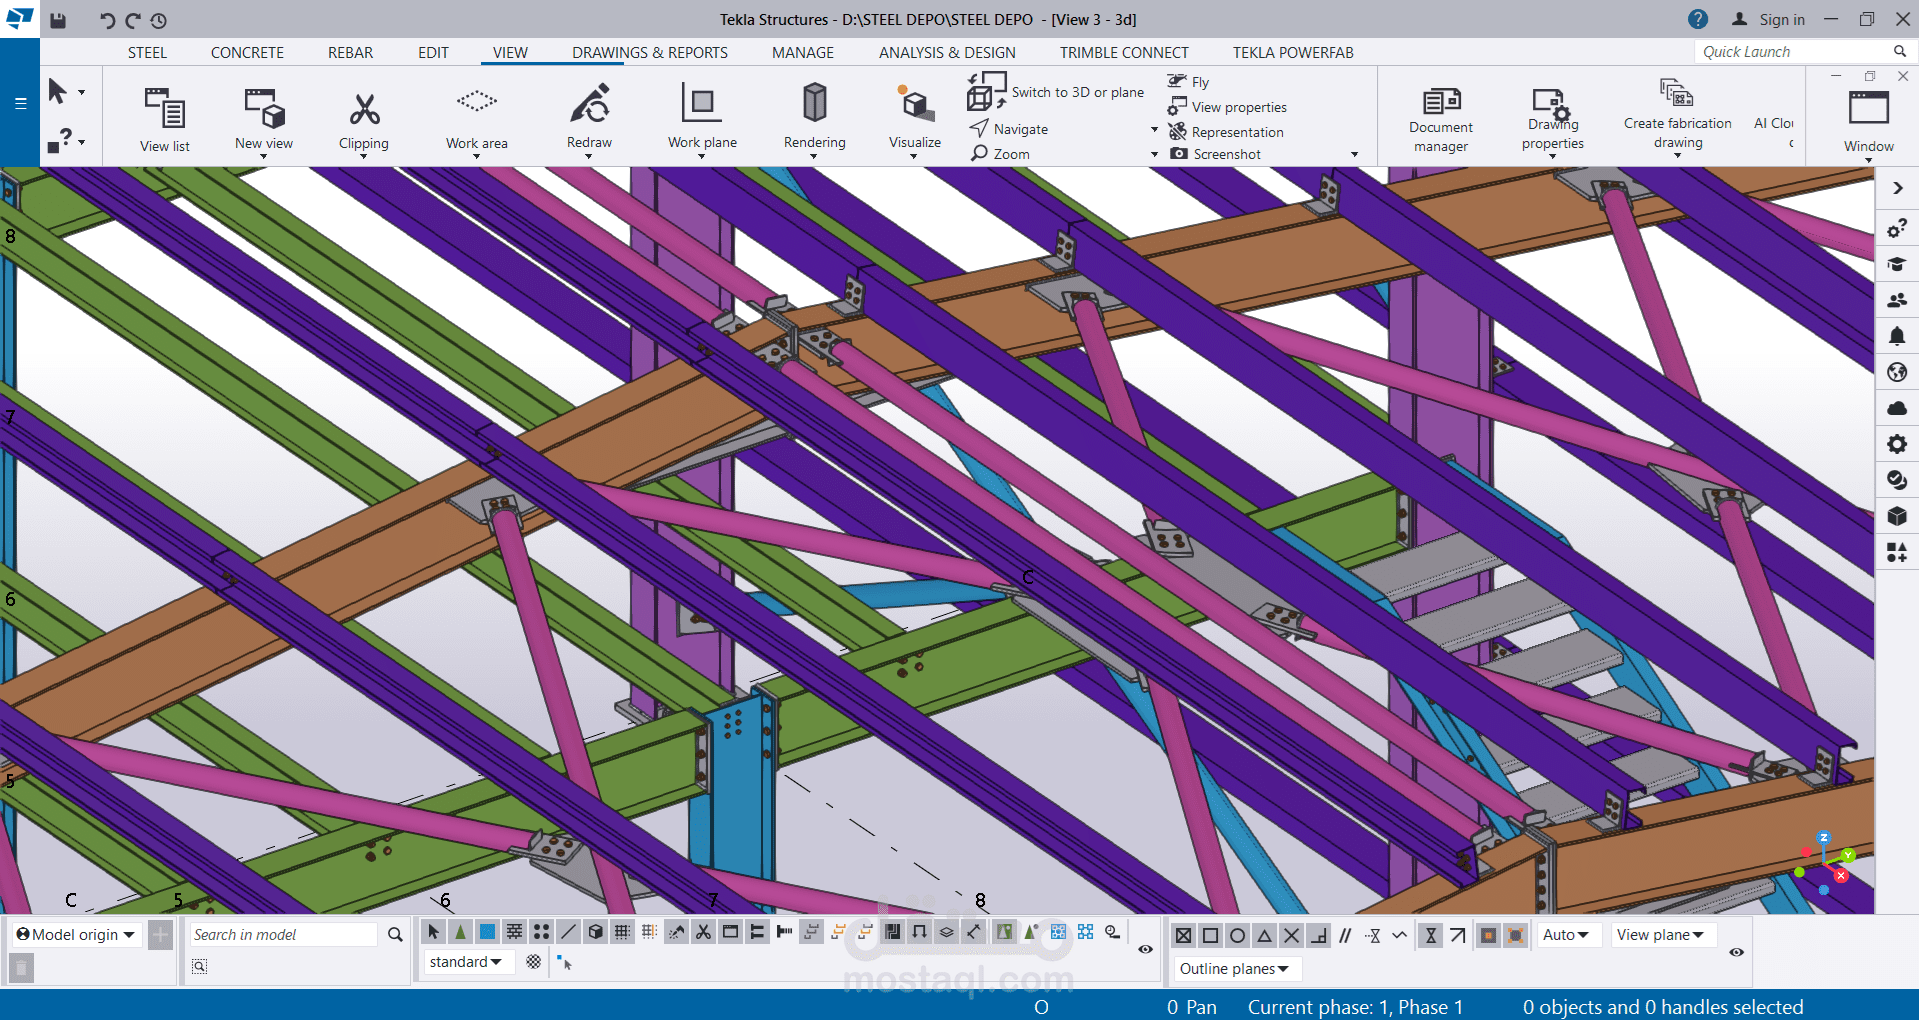Expand the side pane chevron arrow
Viewport: 1919px width, 1020px height.
1897,189
